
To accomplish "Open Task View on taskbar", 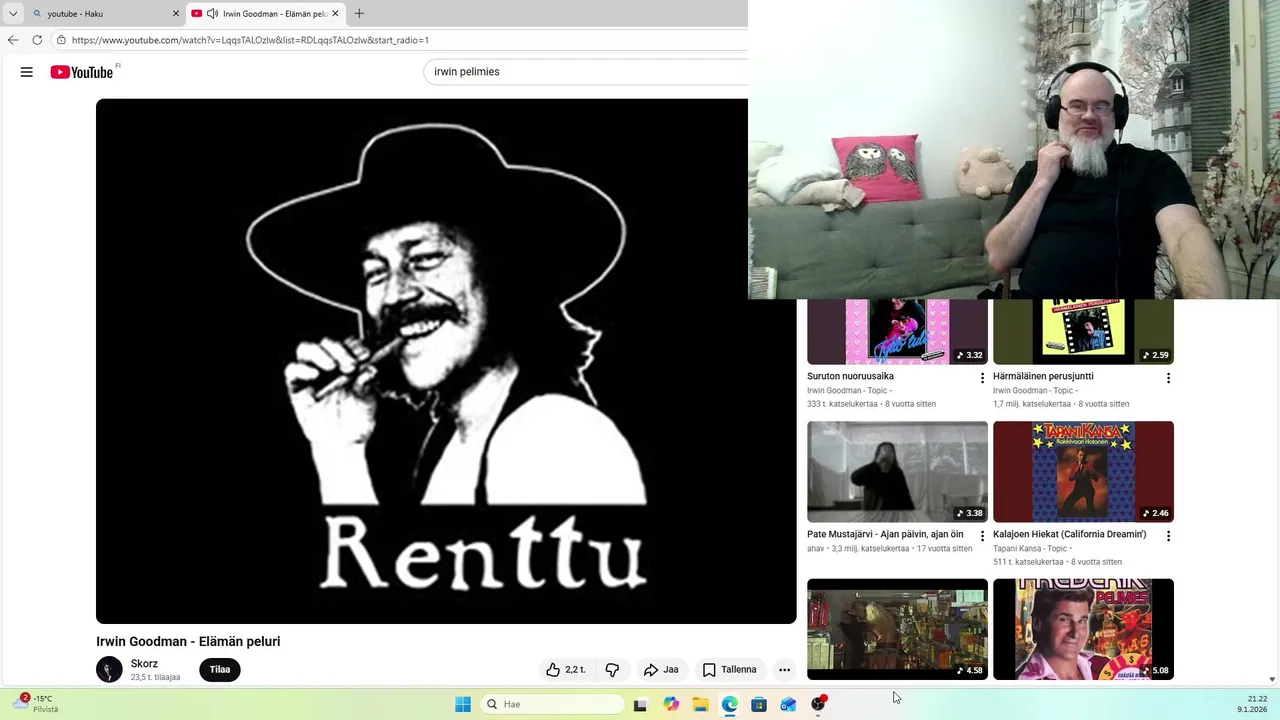I will 641,704.
